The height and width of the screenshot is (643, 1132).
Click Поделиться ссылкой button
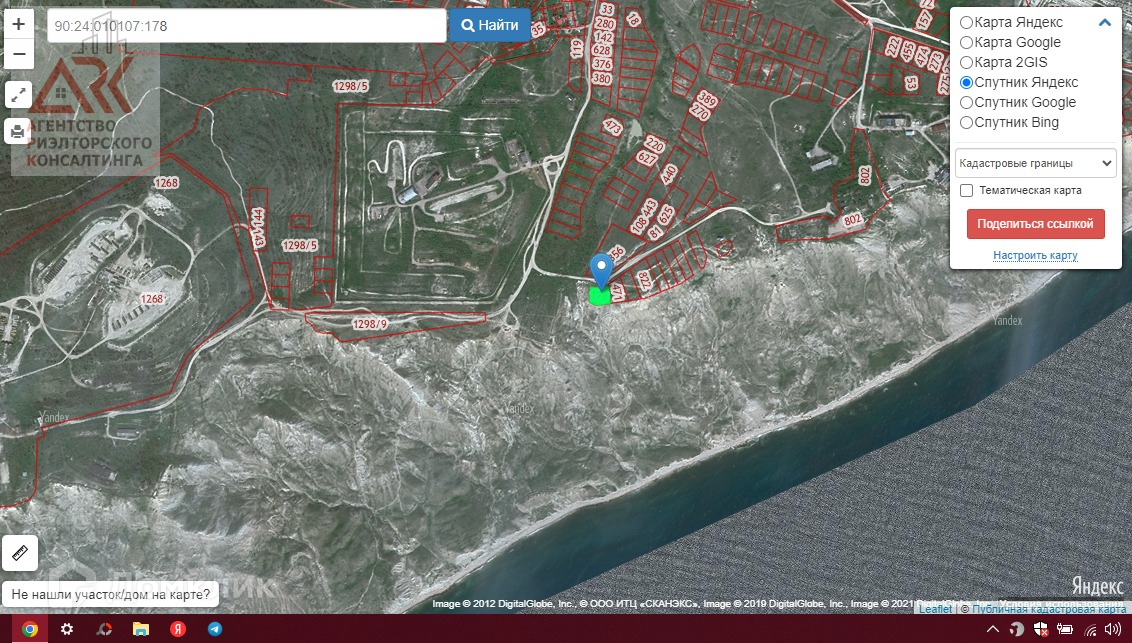1035,224
